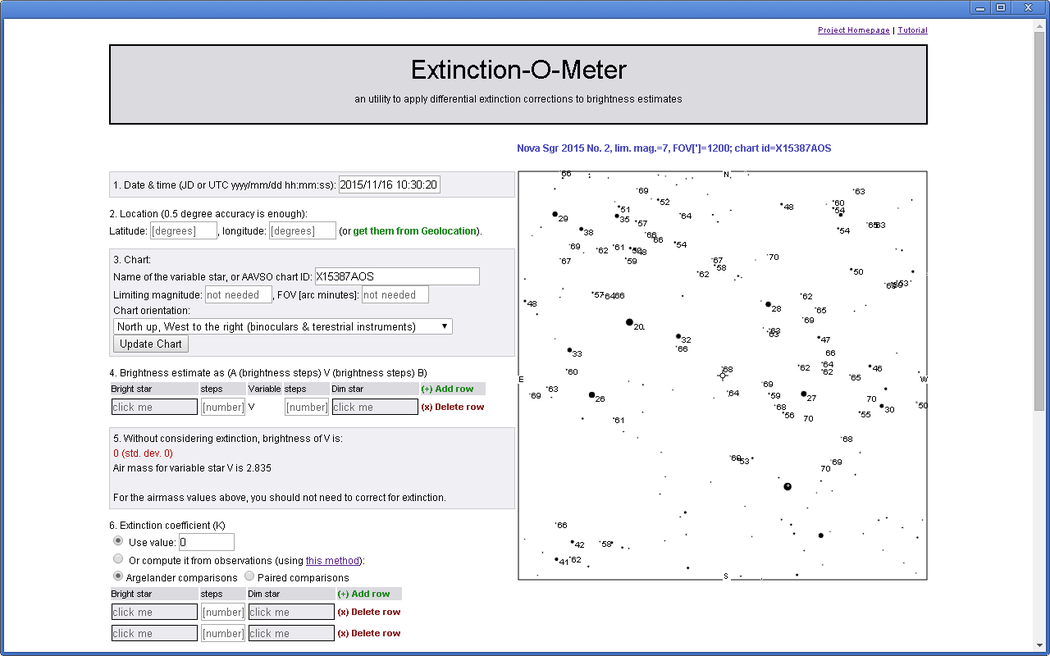Select Argelander comparisons radio button

click(119, 577)
